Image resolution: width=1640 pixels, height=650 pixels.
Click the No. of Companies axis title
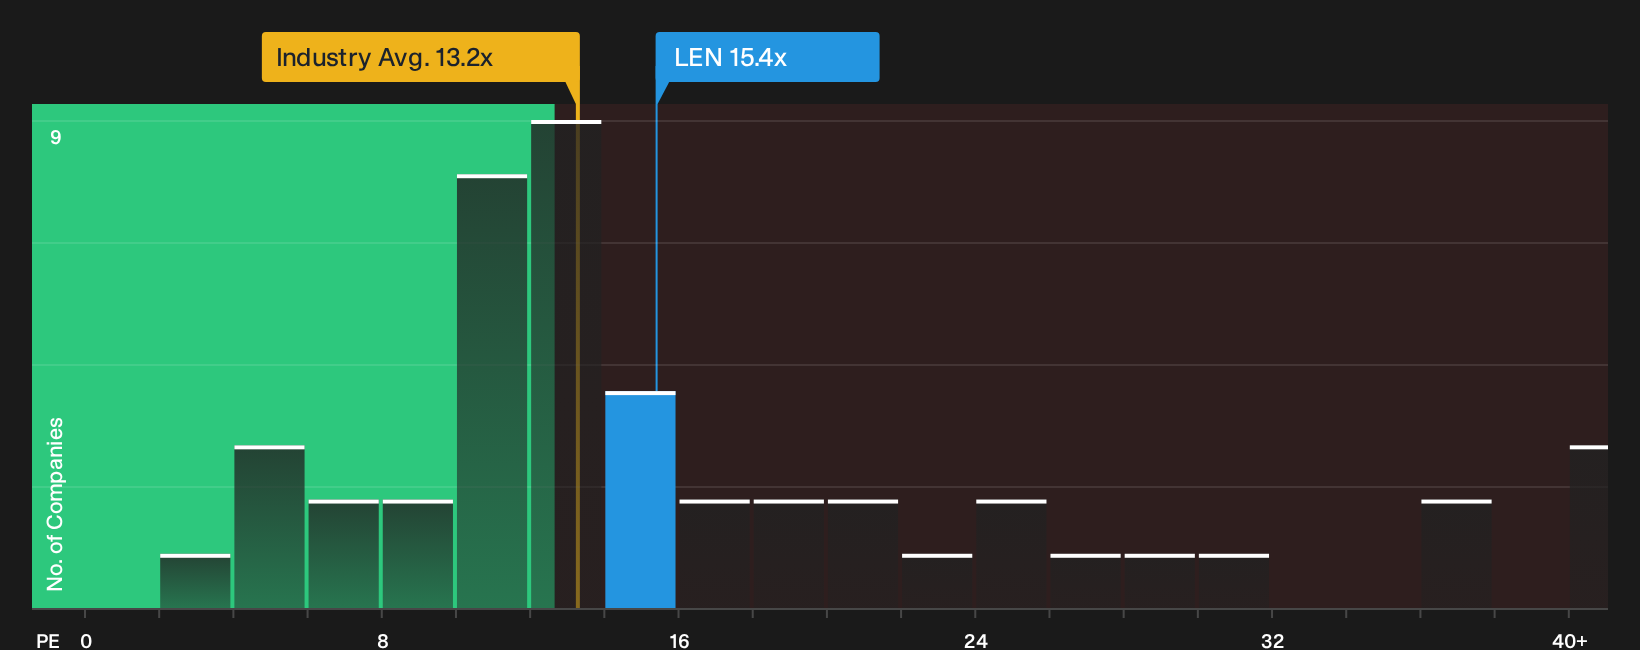[55, 504]
